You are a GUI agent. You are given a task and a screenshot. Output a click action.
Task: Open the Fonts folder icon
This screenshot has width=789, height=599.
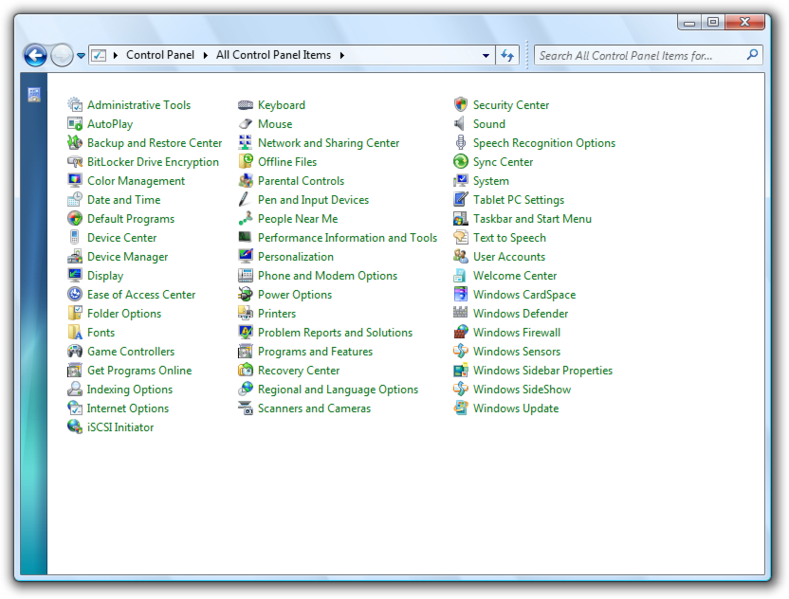(75, 333)
